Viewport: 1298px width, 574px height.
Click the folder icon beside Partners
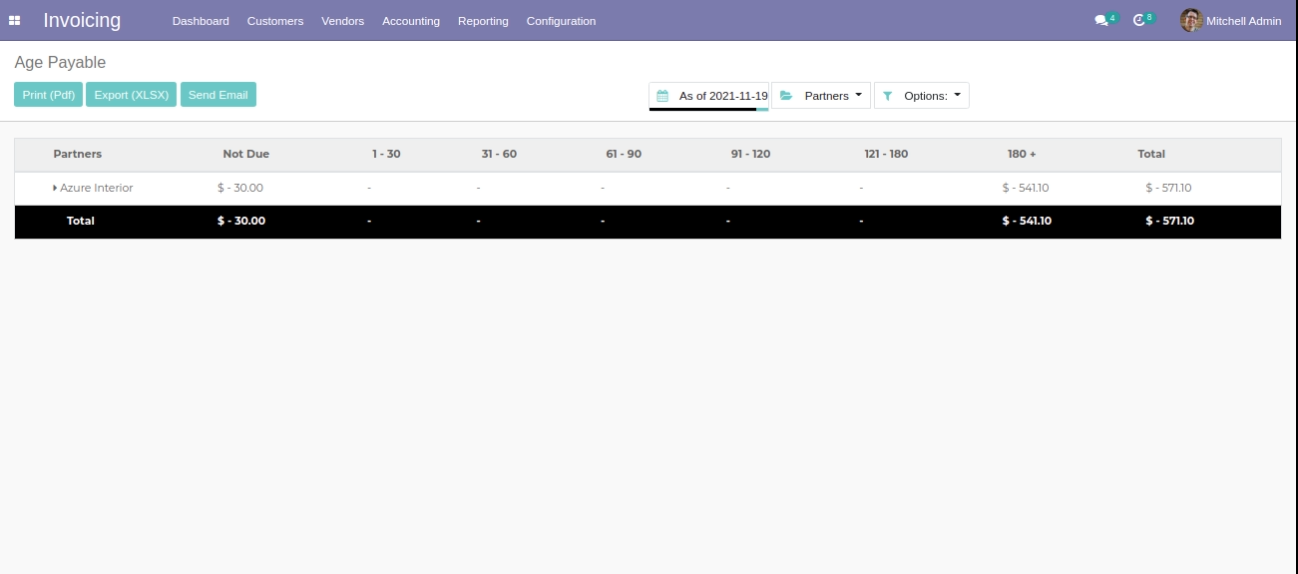[x=786, y=96]
